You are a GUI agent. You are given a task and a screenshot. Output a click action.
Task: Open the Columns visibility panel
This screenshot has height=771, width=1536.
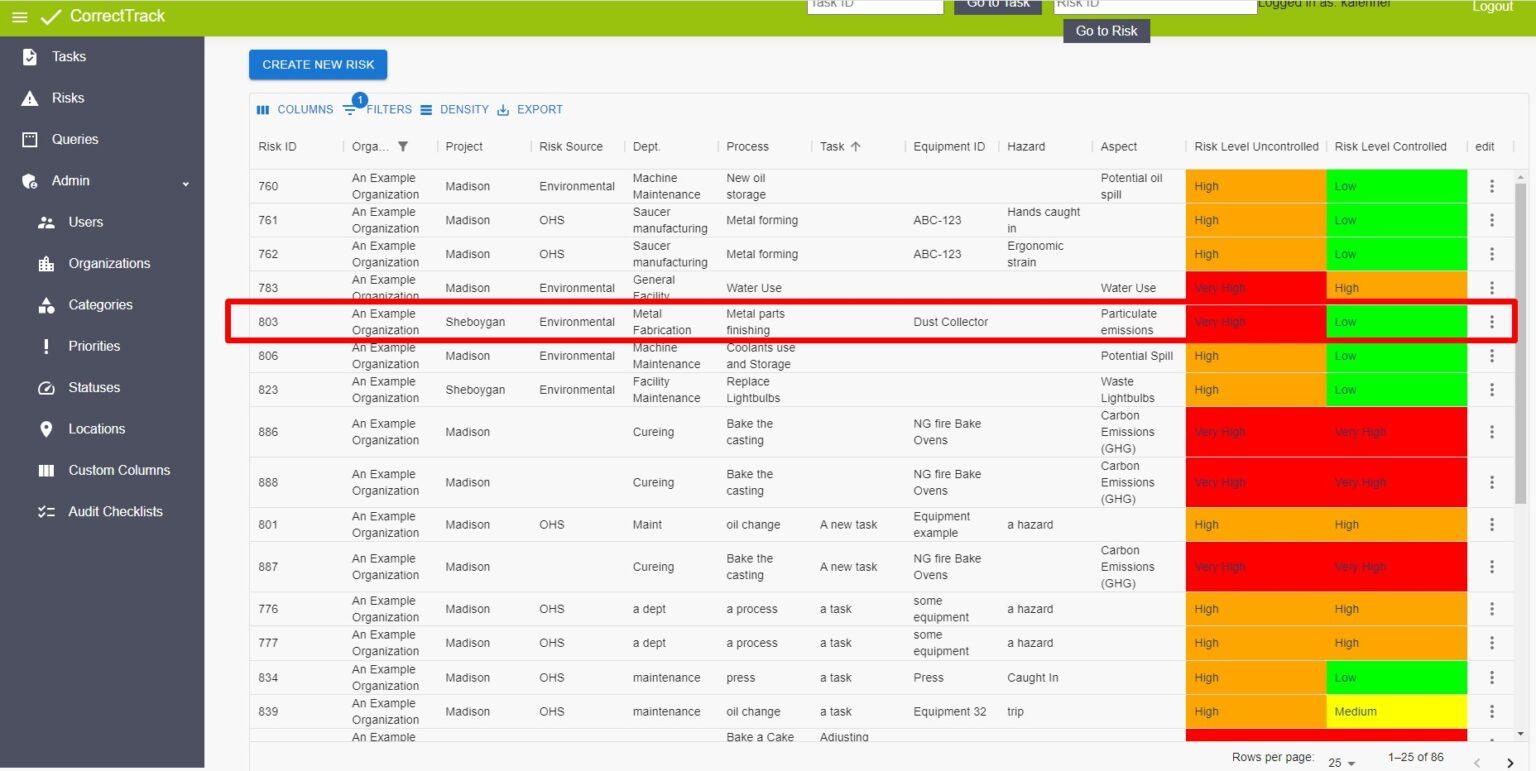coord(295,110)
